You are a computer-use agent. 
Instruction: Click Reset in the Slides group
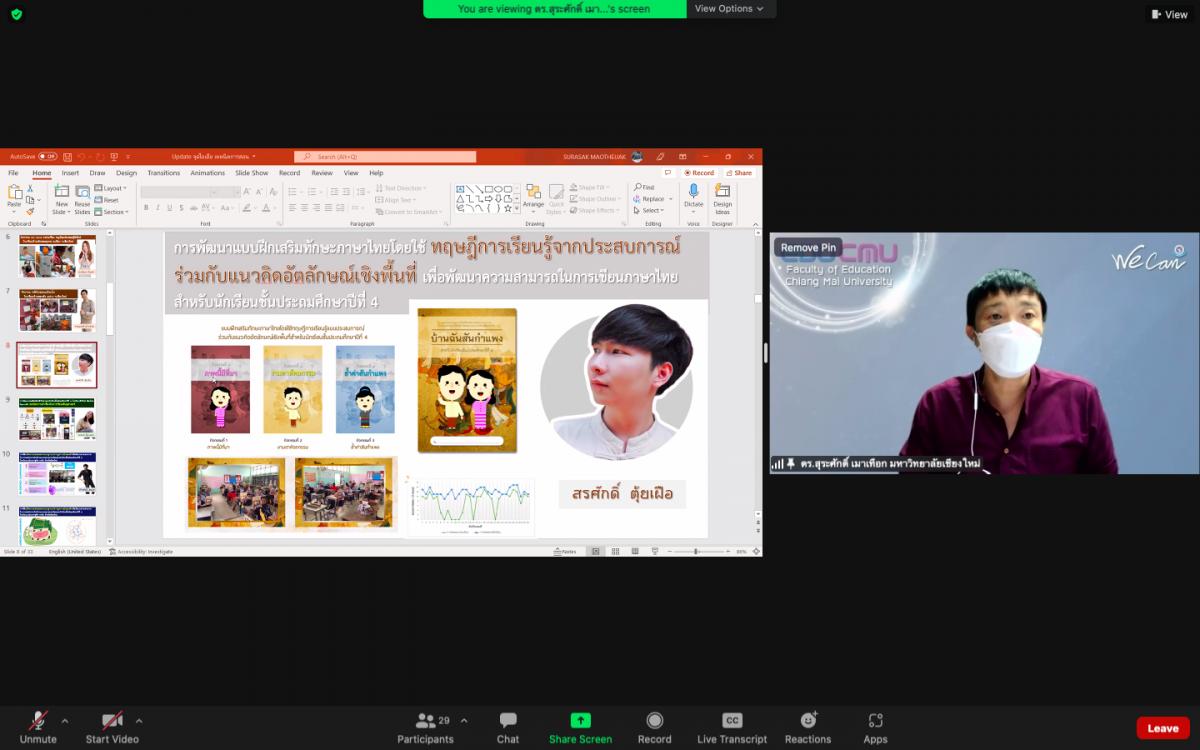107,200
